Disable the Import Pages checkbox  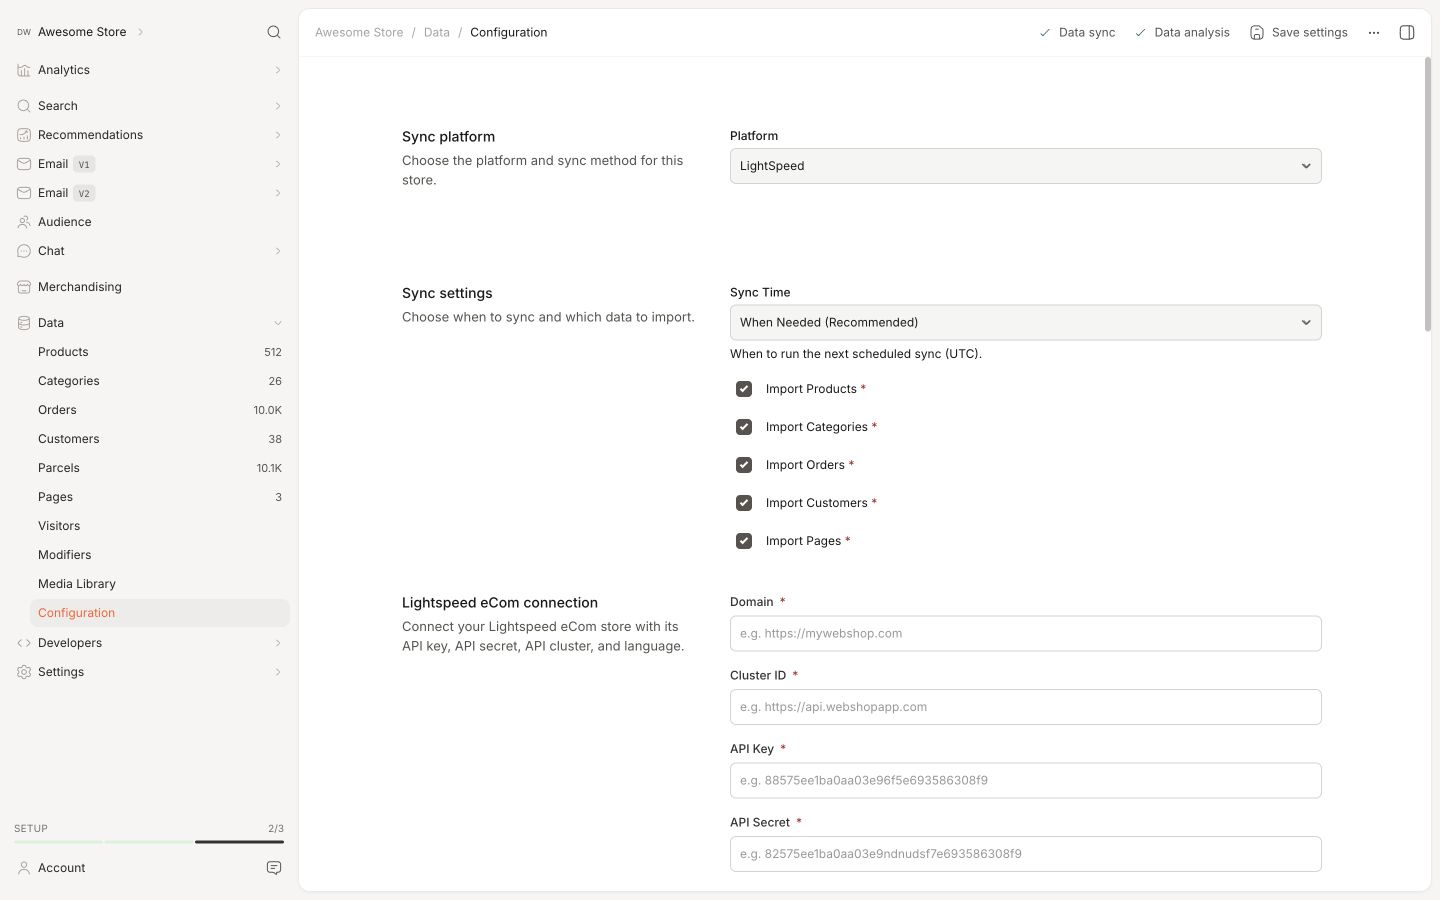point(744,541)
